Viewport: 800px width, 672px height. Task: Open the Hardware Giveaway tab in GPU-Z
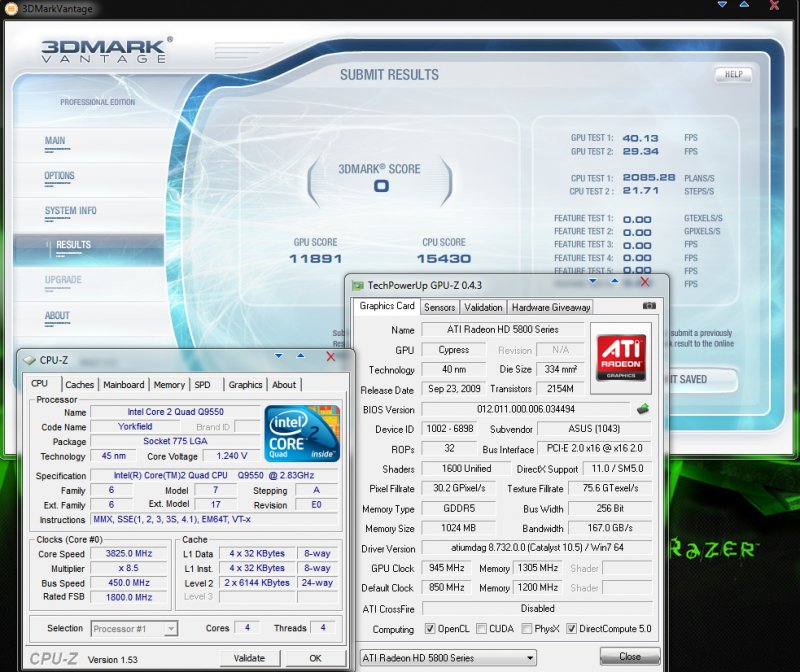(551, 307)
